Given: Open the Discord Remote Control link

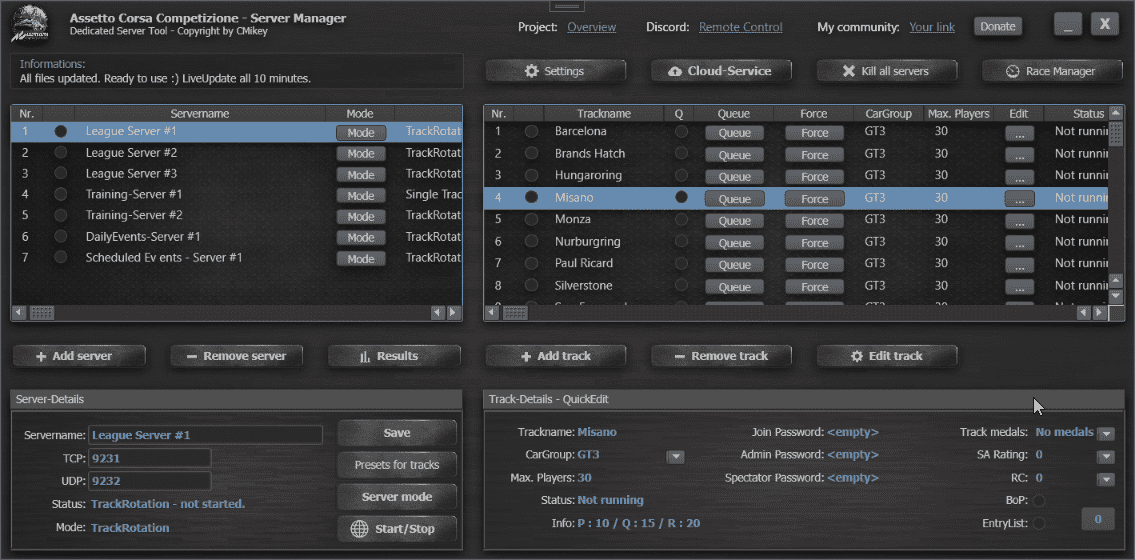Looking at the screenshot, I should (741, 27).
